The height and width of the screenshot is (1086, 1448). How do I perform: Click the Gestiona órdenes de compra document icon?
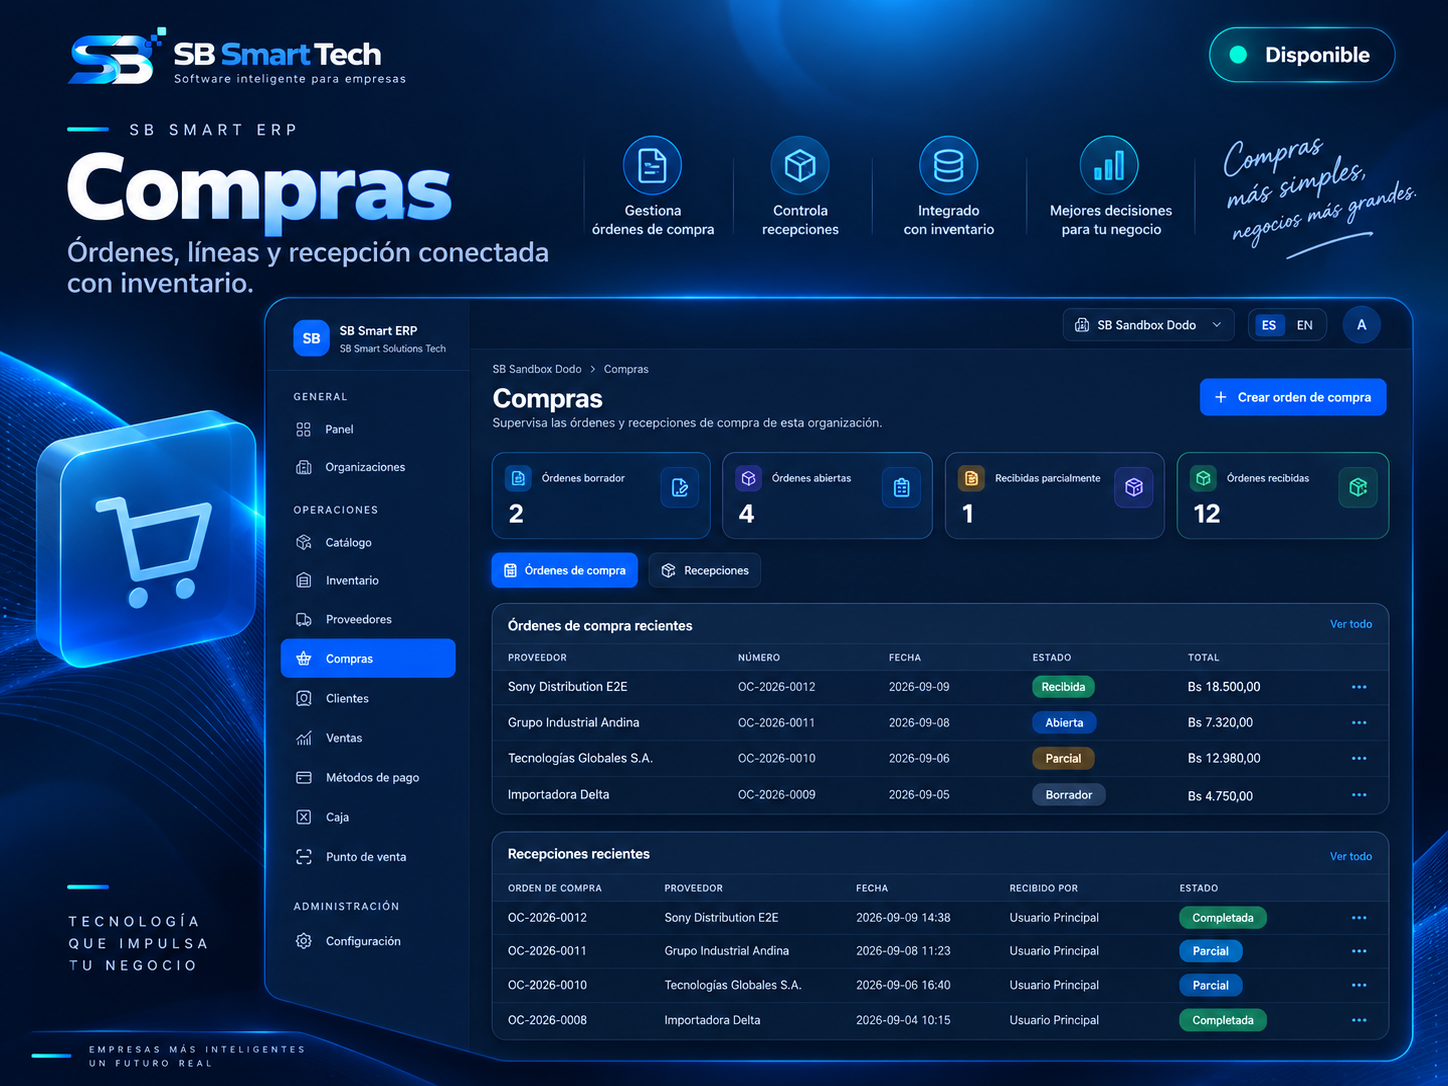tap(652, 165)
